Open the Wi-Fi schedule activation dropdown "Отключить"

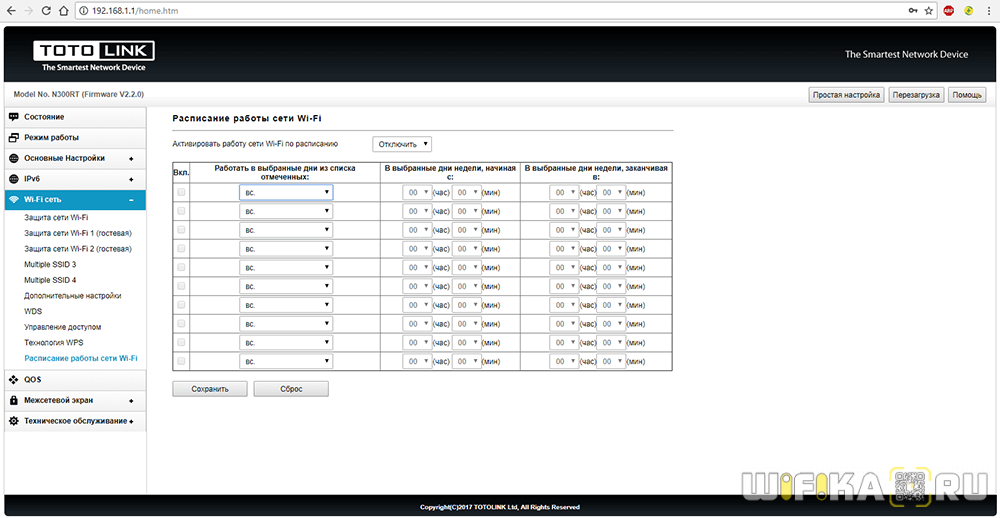pos(402,144)
